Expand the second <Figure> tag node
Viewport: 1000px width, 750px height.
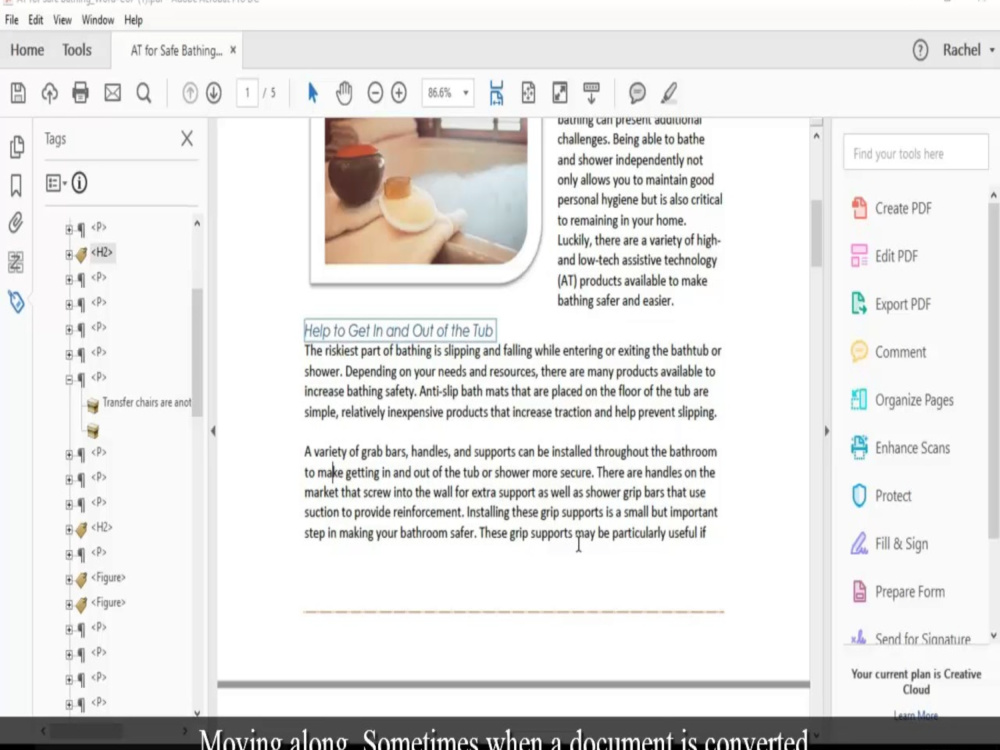click(69, 605)
